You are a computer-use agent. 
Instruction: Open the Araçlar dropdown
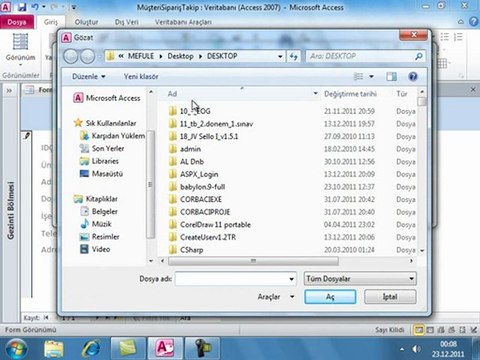(276, 297)
